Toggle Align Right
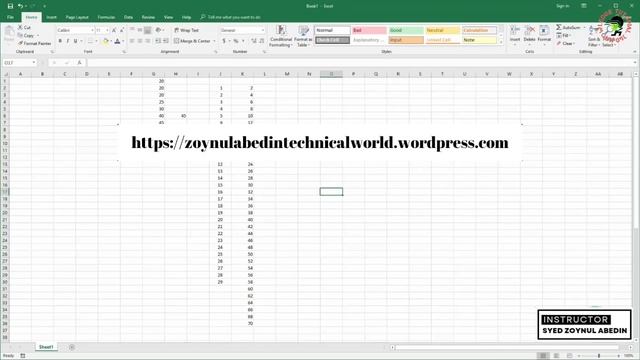 click(x=147, y=41)
